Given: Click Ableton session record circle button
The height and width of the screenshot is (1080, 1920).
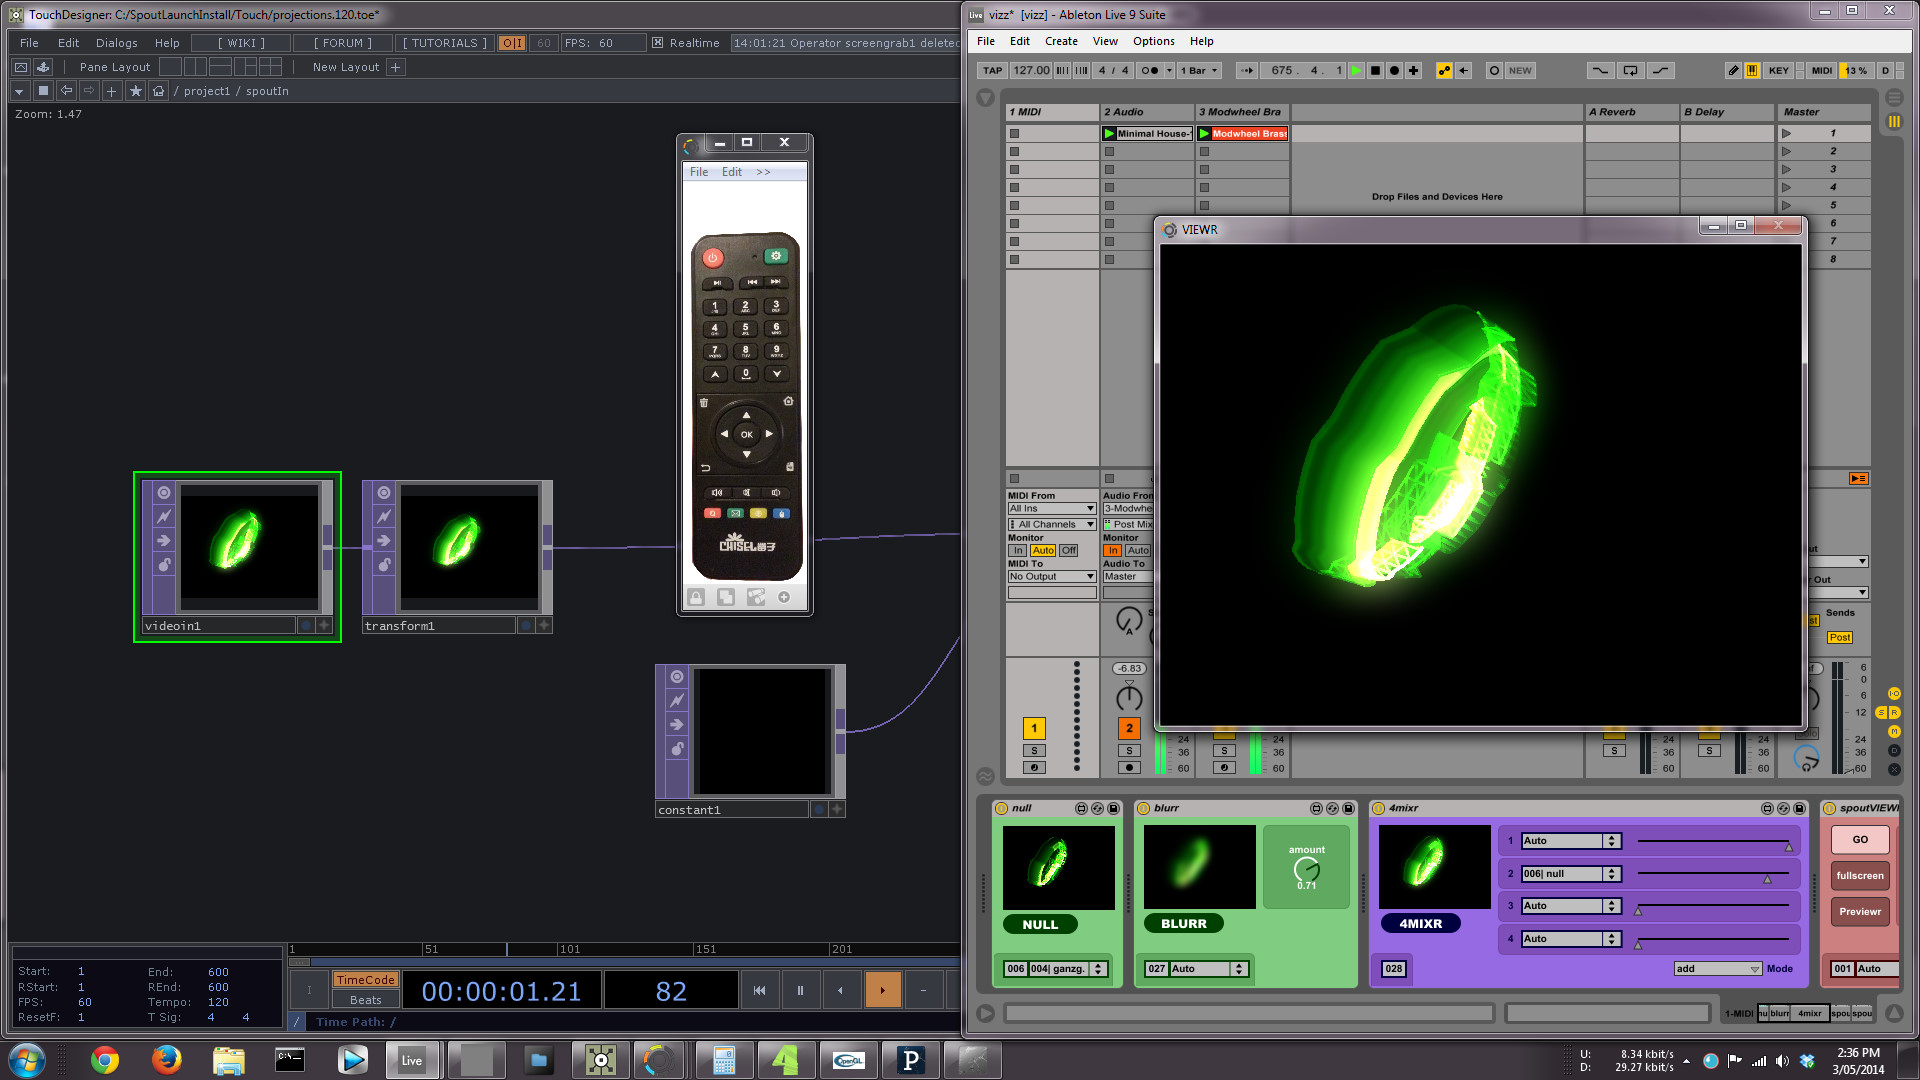Looking at the screenshot, I should (1494, 71).
